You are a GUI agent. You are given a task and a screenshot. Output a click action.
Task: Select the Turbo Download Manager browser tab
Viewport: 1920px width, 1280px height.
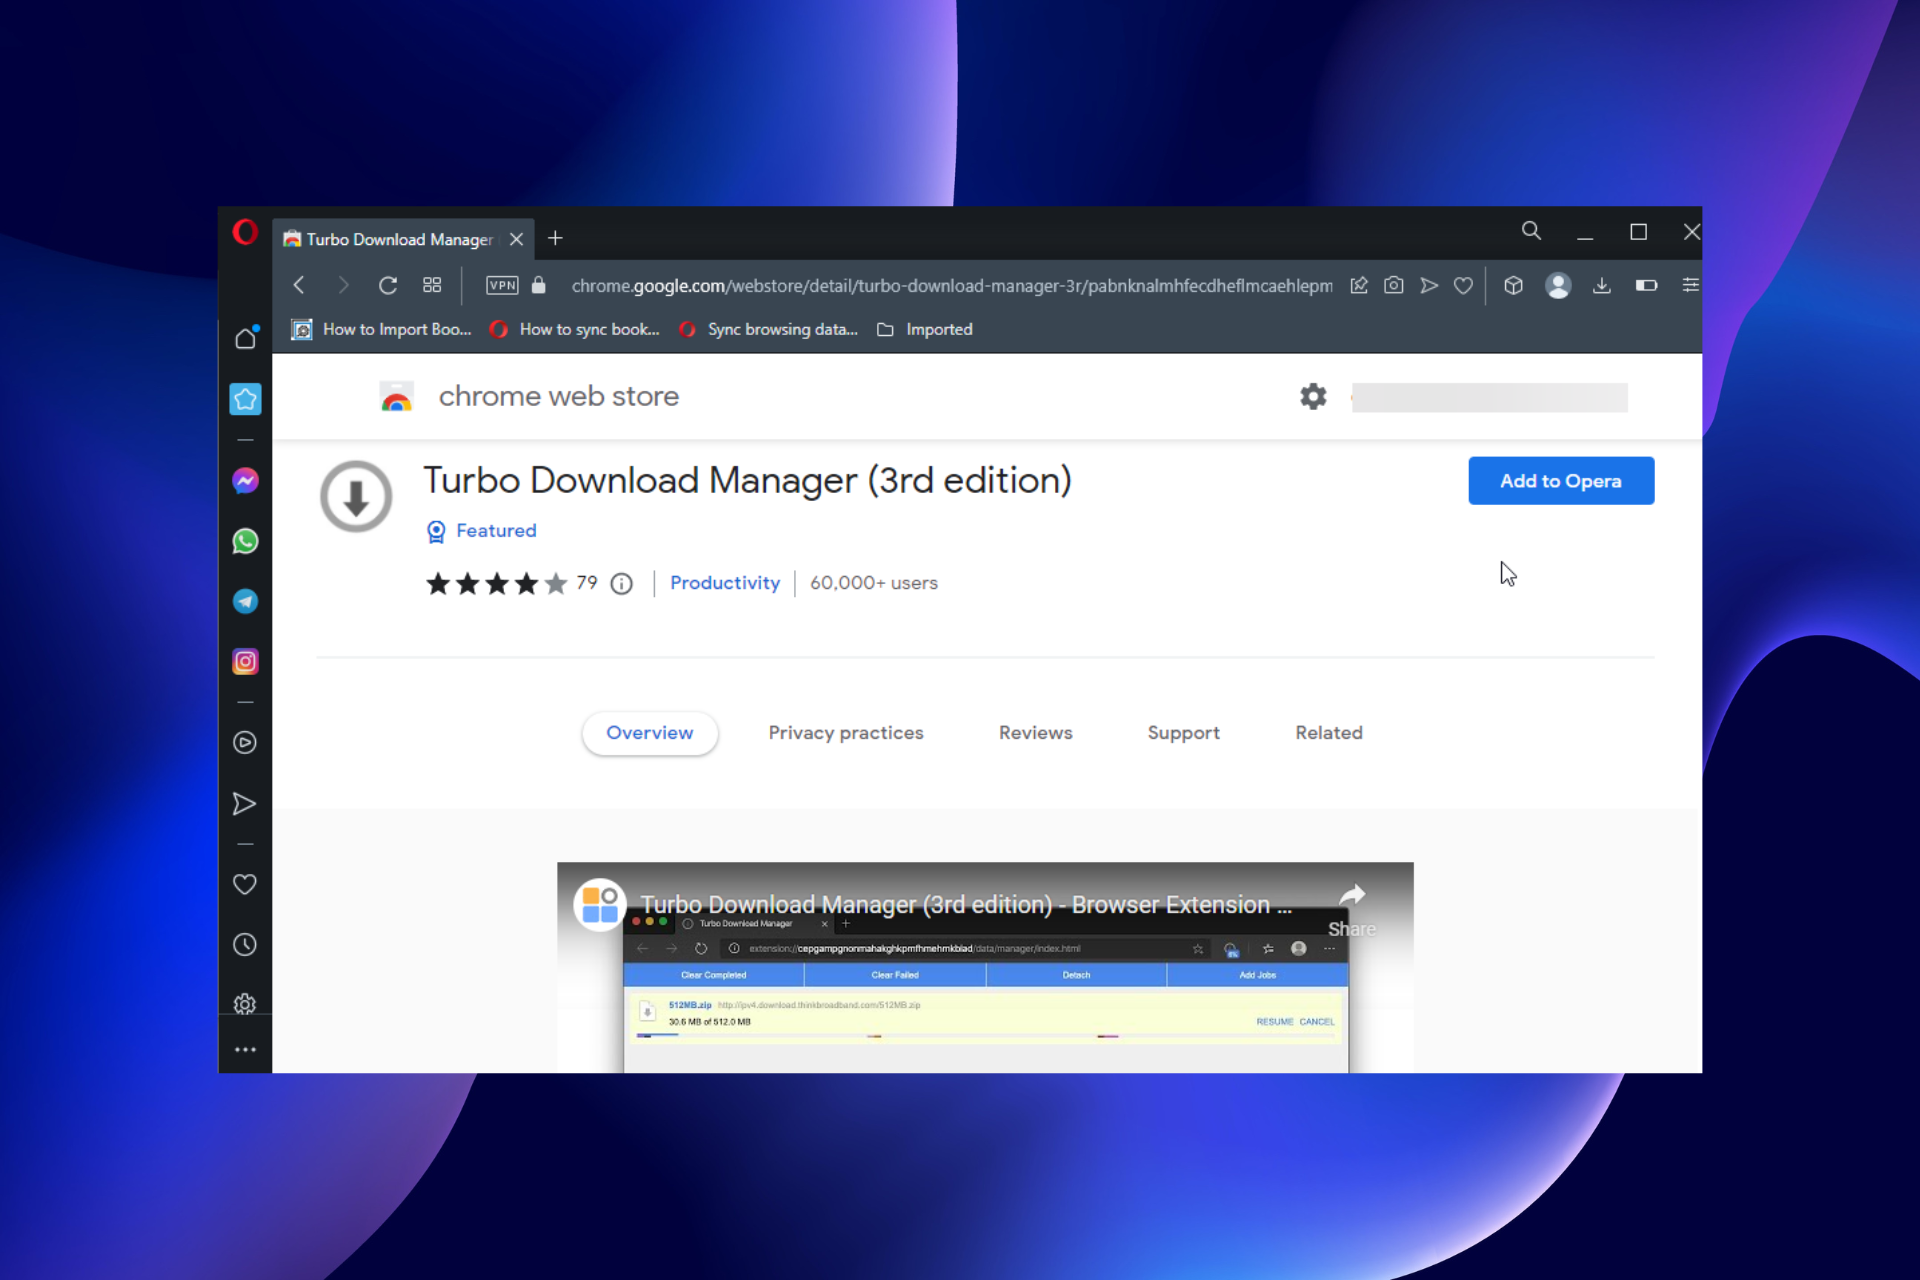coord(403,240)
